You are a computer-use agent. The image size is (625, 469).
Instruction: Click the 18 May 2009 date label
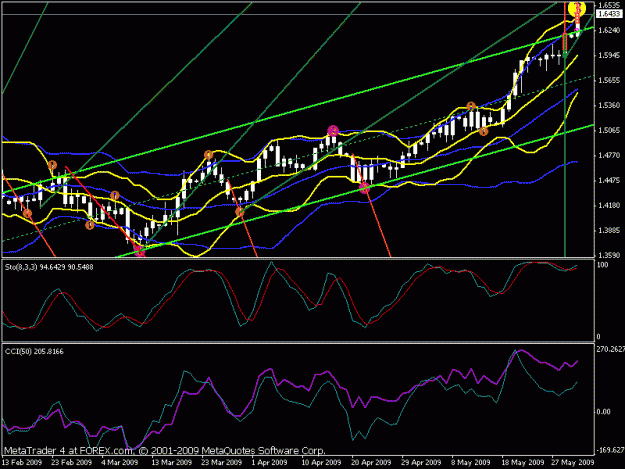coord(521,463)
